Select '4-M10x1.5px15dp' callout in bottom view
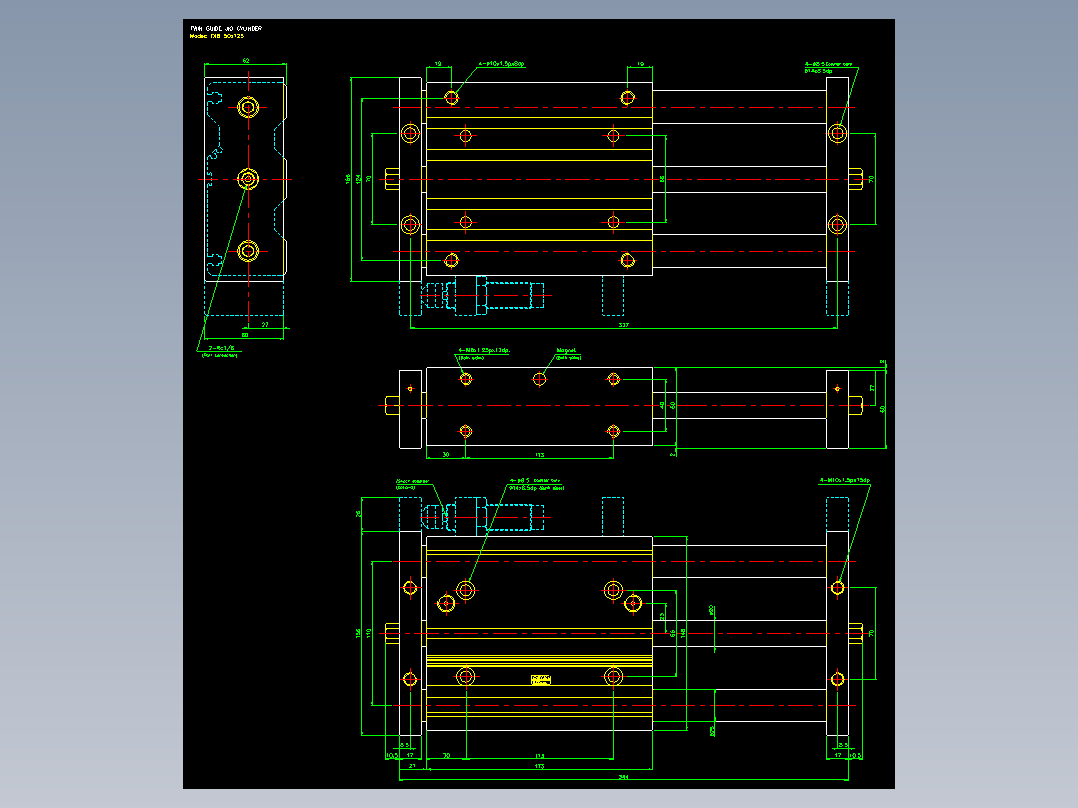Screen dimensions: 1078x808 click(845, 481)
